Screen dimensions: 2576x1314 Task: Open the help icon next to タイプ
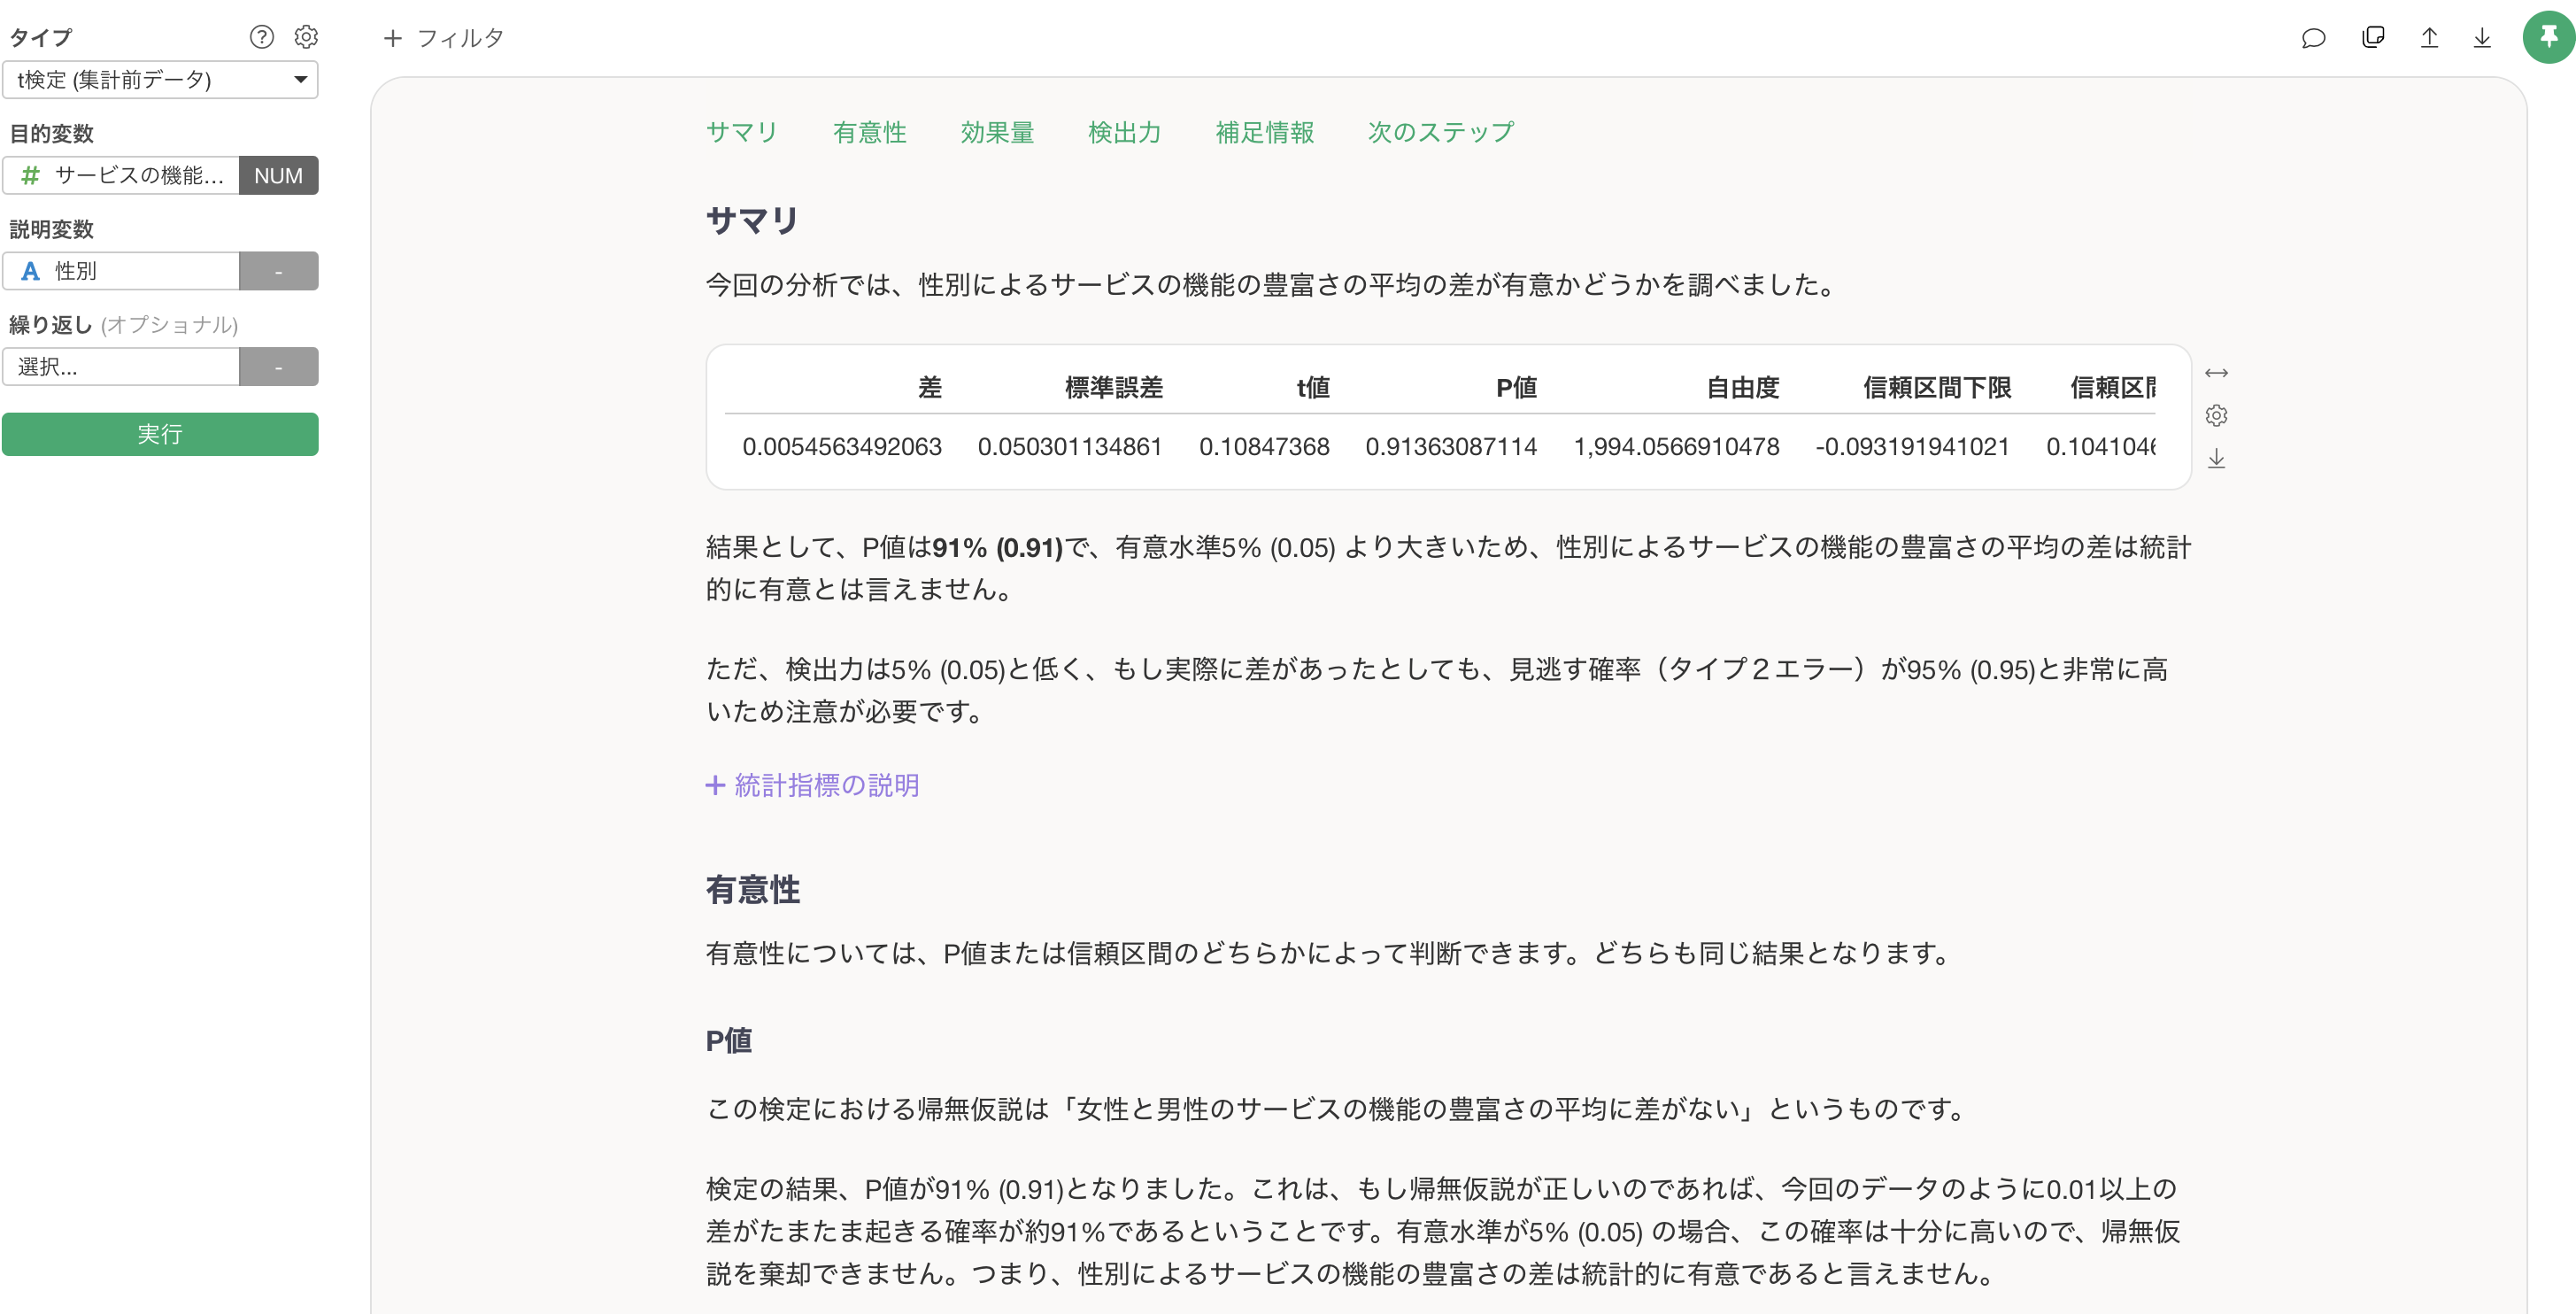[x=261, y=37]
